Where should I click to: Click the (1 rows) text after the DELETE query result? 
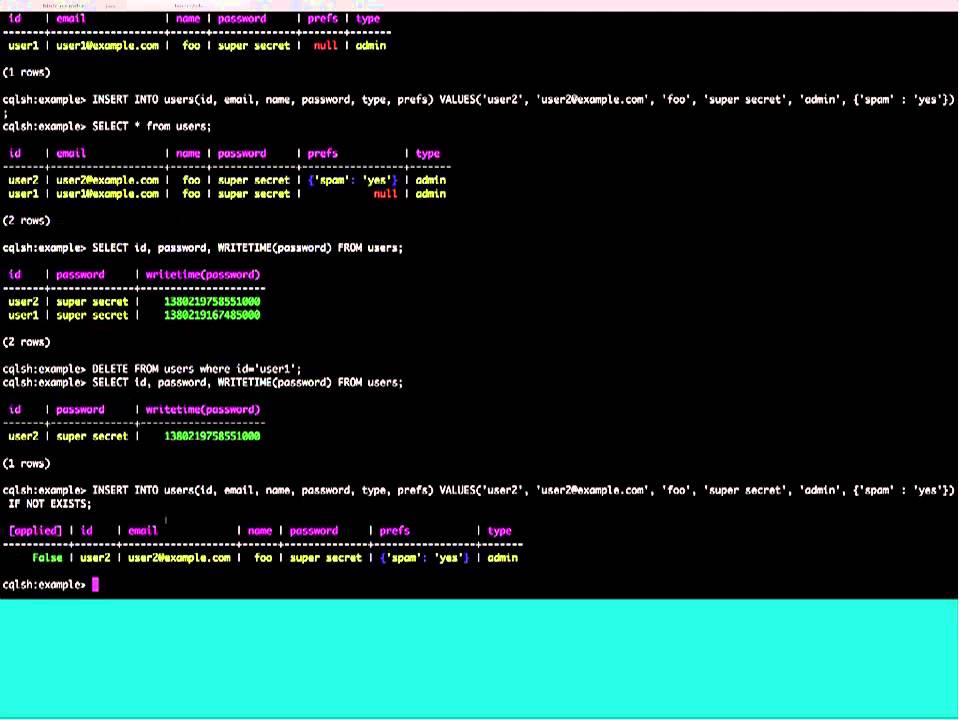[26, 463]
